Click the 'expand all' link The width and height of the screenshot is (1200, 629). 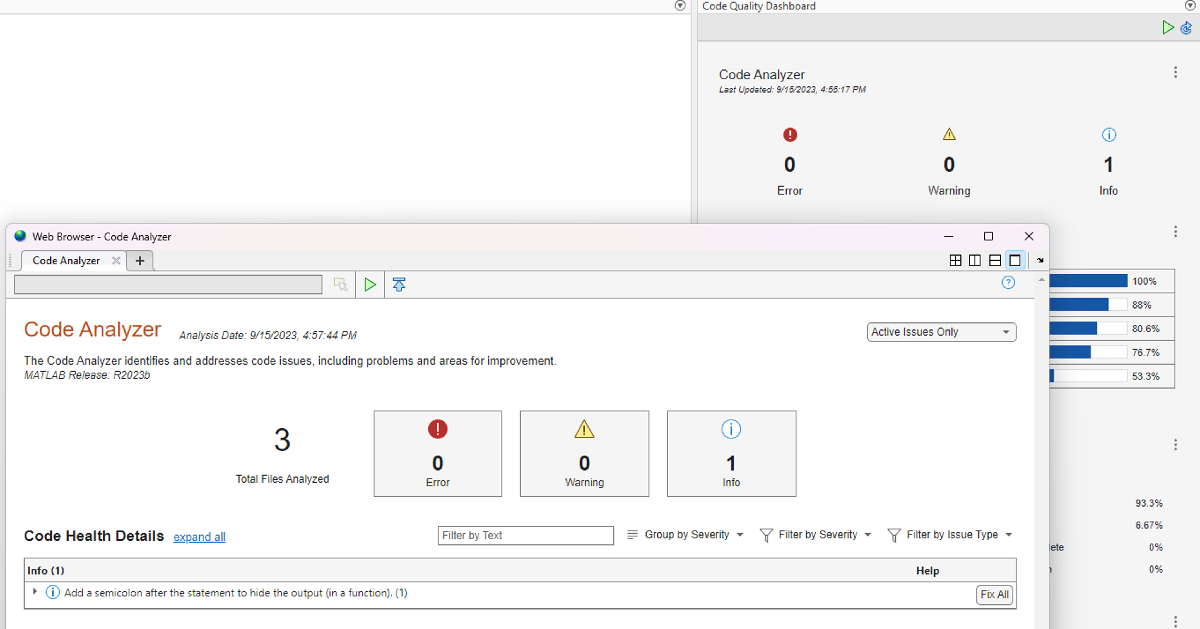[199, 537]
